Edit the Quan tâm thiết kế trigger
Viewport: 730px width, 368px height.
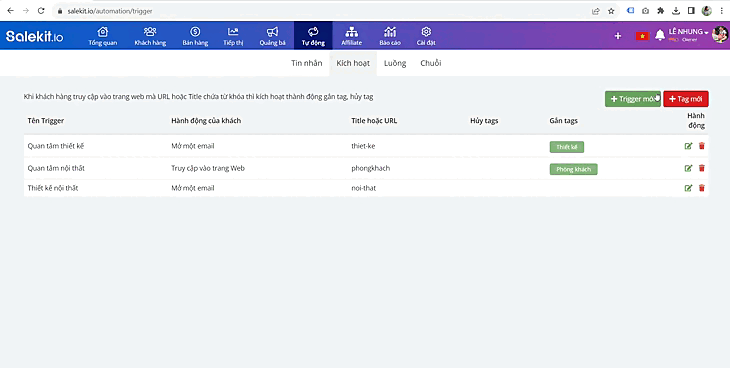pos(688,146)
